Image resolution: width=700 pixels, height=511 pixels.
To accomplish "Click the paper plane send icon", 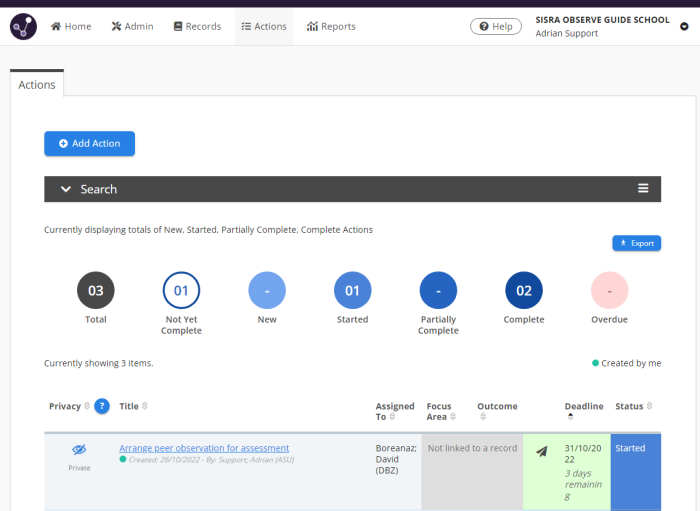I will pyautogui.click(x=541, y=451).
